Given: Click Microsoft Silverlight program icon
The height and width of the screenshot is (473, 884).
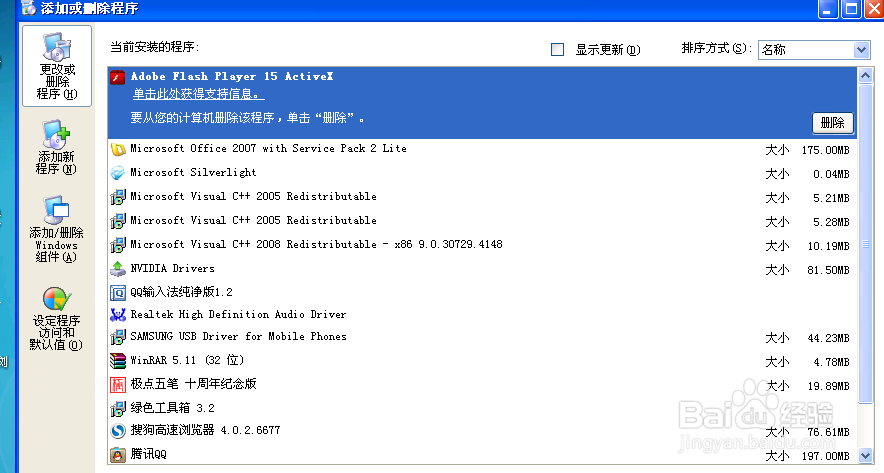Looking at the screenshot, I should tap(118, 173).
